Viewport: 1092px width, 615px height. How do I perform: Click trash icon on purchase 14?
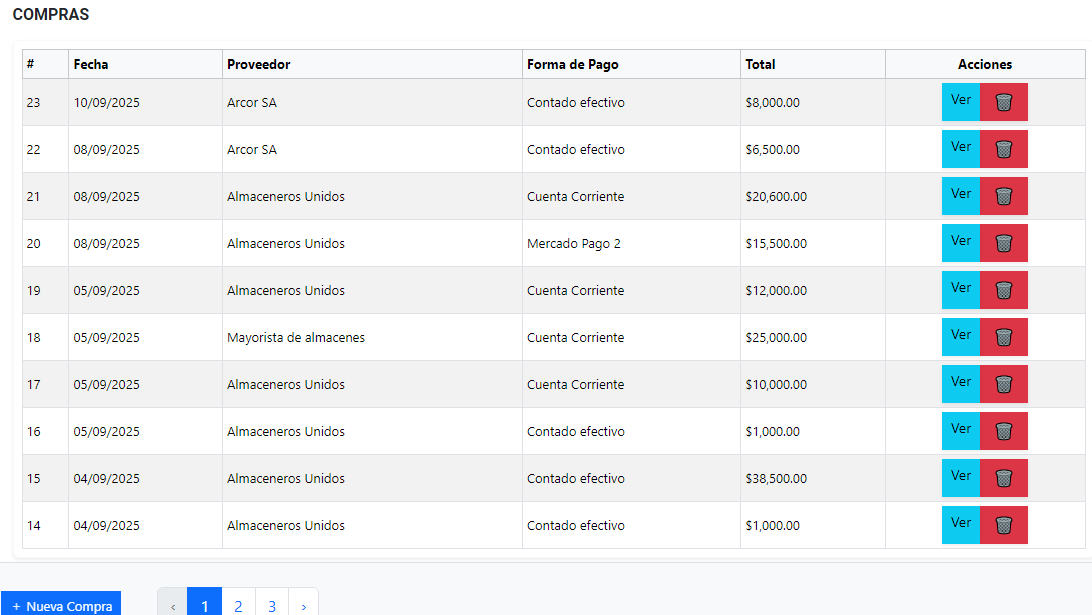click(1004, 525)
